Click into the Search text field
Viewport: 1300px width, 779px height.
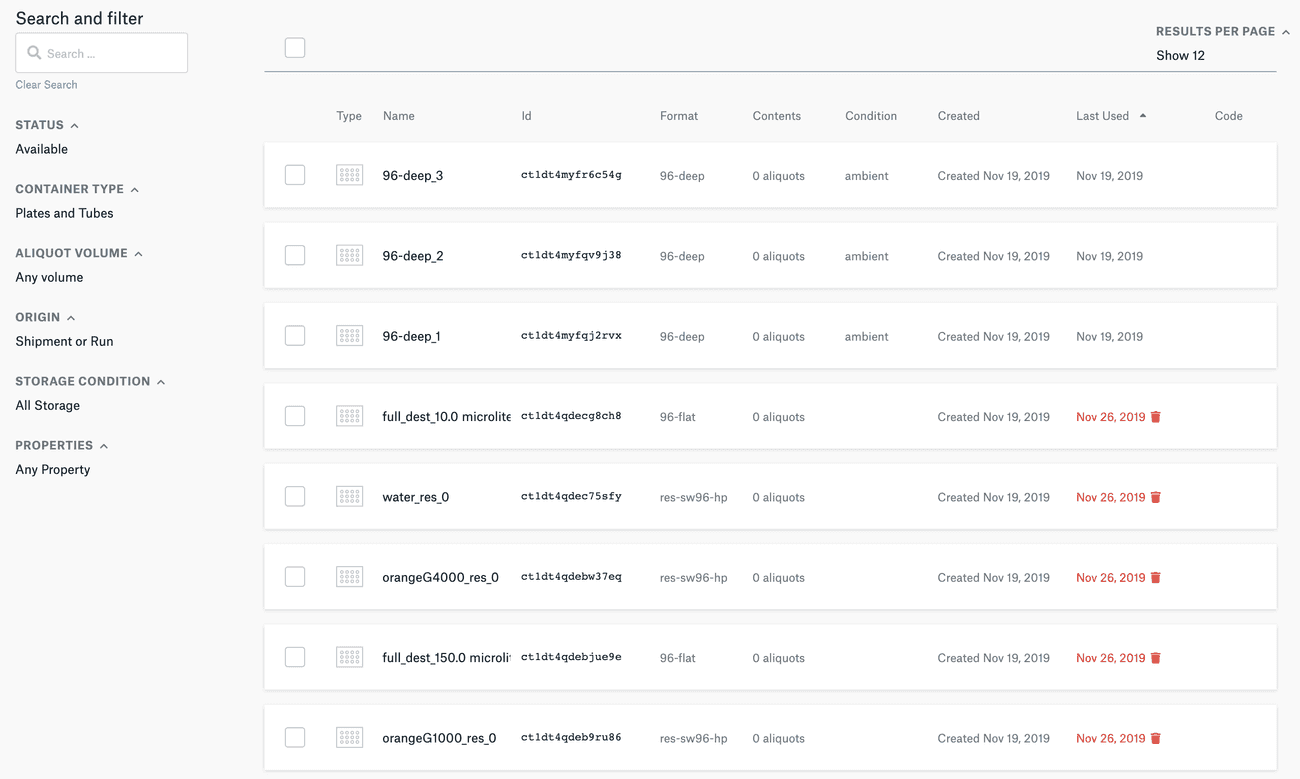[112, 53]
